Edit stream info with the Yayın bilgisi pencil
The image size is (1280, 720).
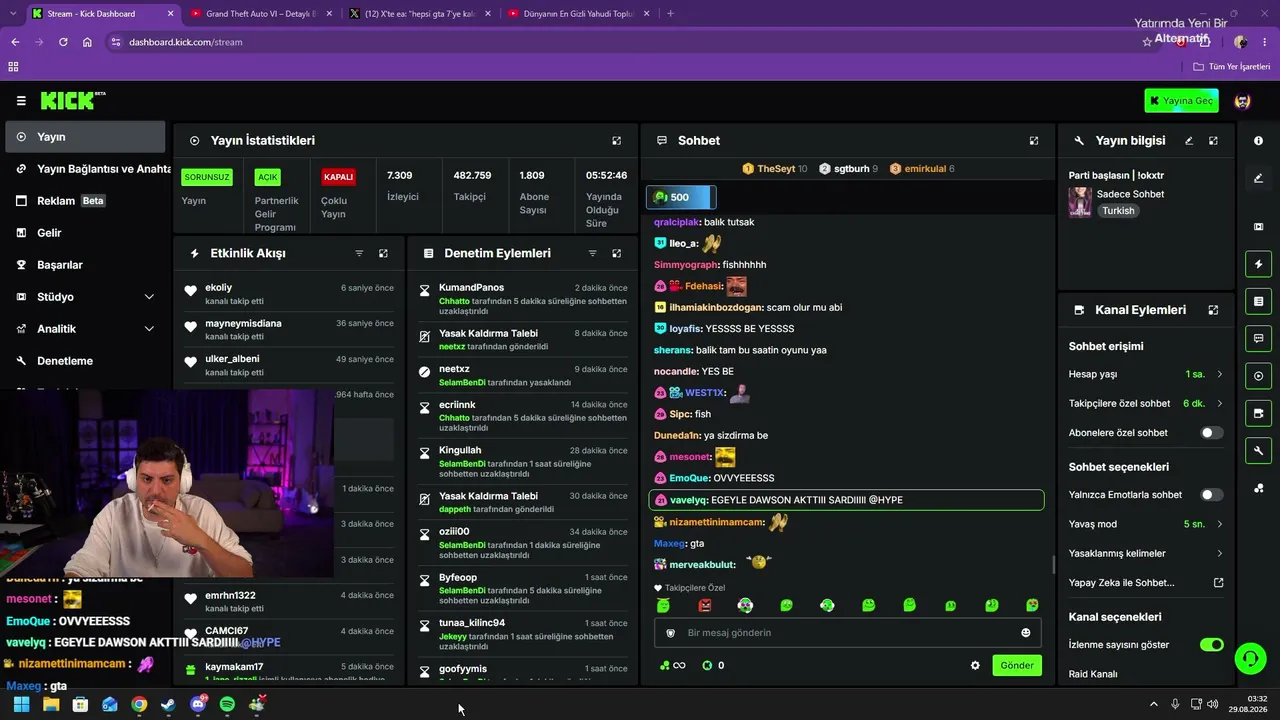(x=1189, y=141)
